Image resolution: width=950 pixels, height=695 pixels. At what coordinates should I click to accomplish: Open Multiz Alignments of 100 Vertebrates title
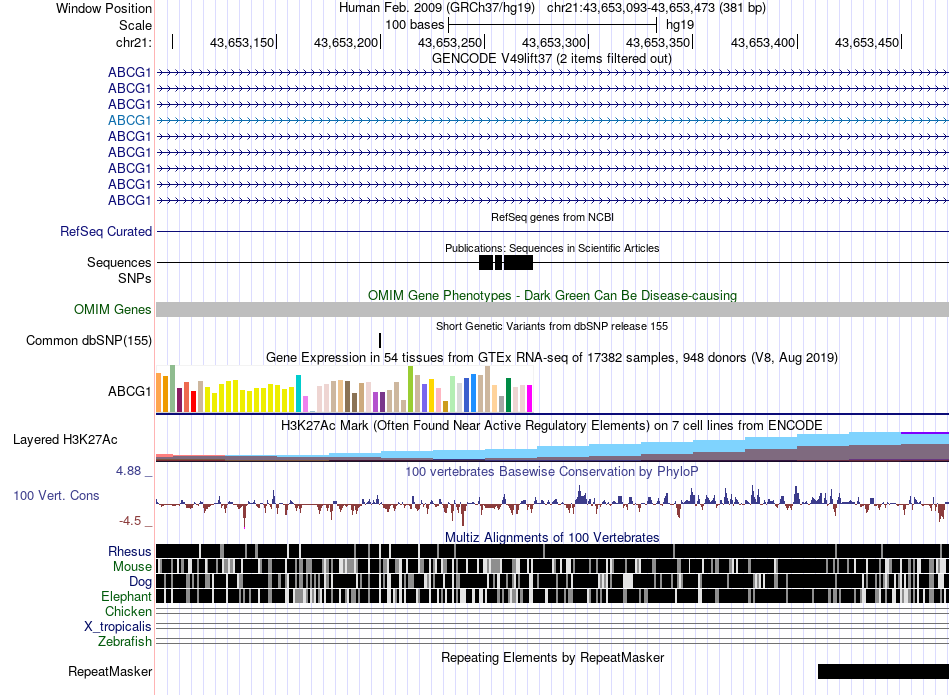tap(552, 537)
